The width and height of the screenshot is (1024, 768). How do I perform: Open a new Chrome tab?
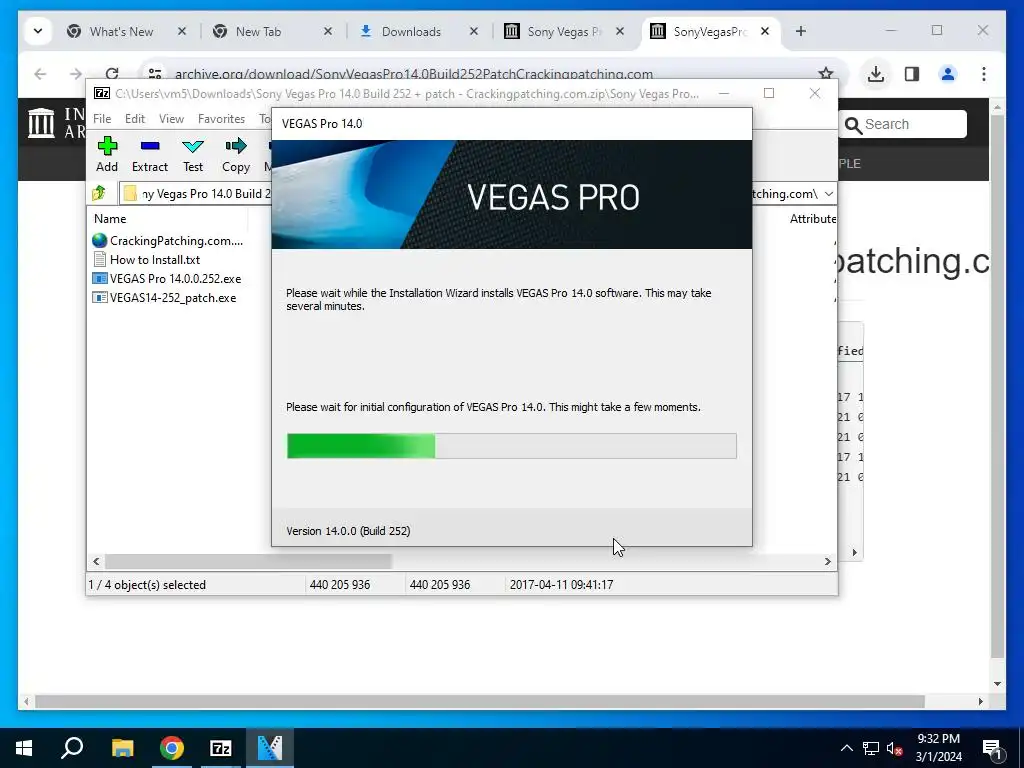tap(801, 31)
